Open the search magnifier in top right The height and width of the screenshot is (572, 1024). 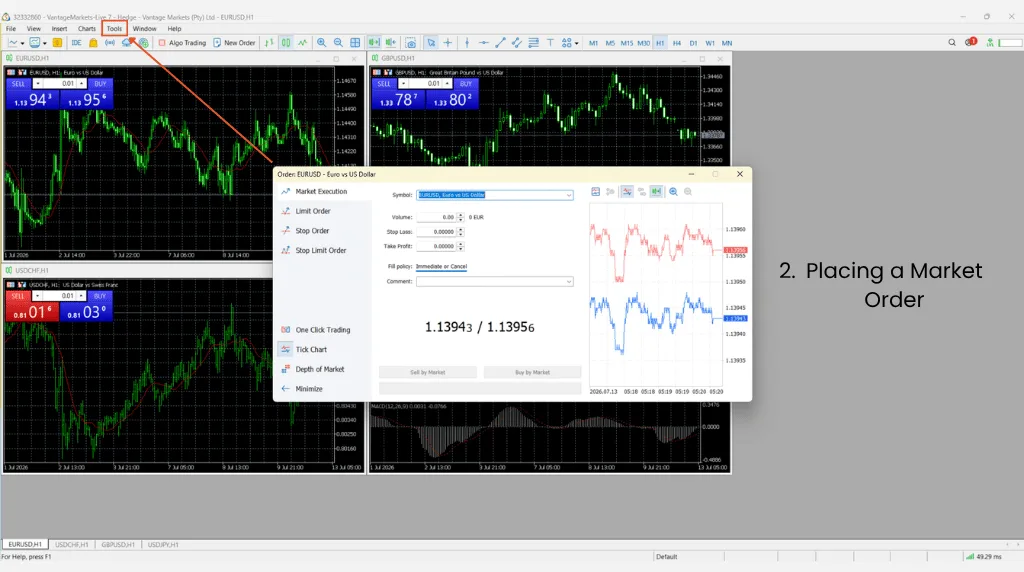(952, 42)
